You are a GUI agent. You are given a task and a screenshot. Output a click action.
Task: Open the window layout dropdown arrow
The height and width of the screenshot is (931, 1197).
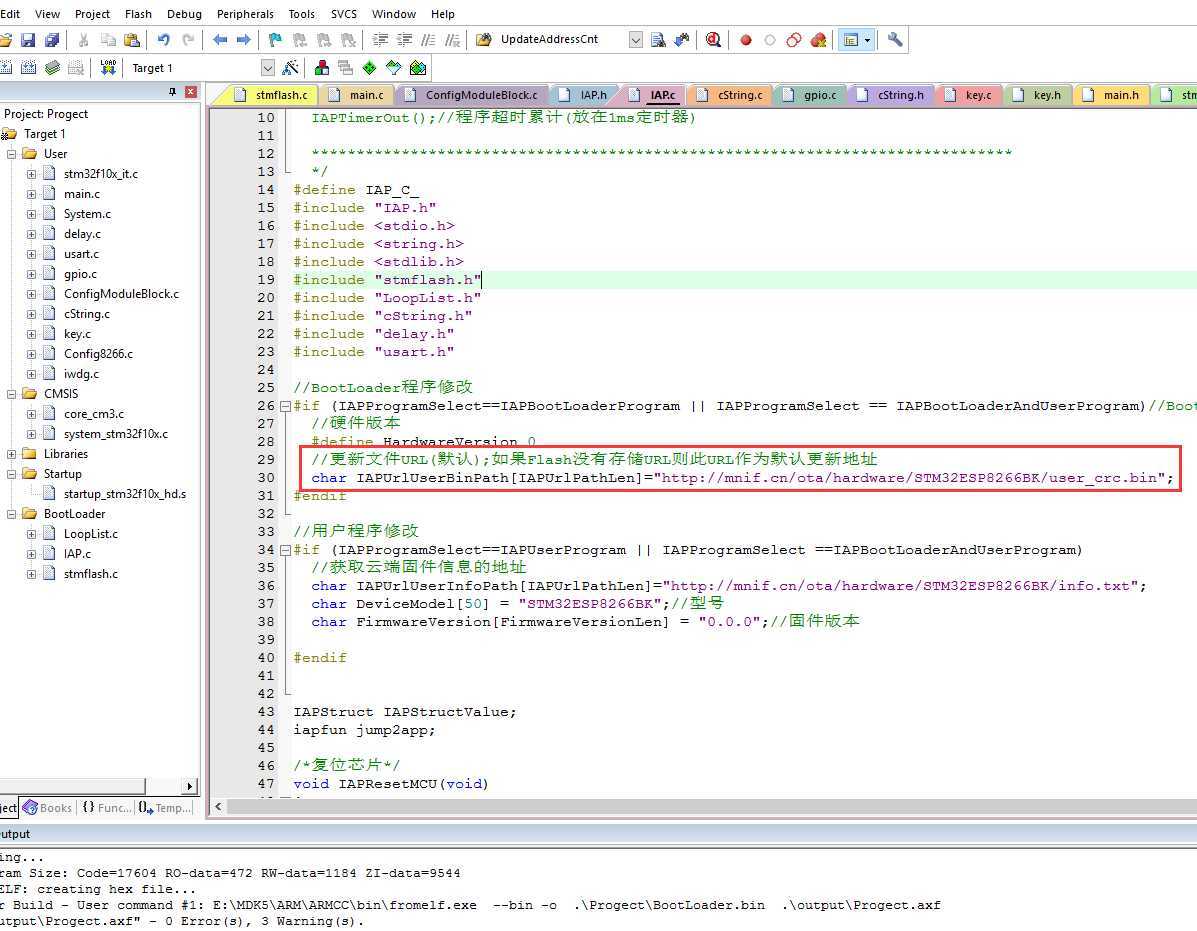tap(867, 40)
